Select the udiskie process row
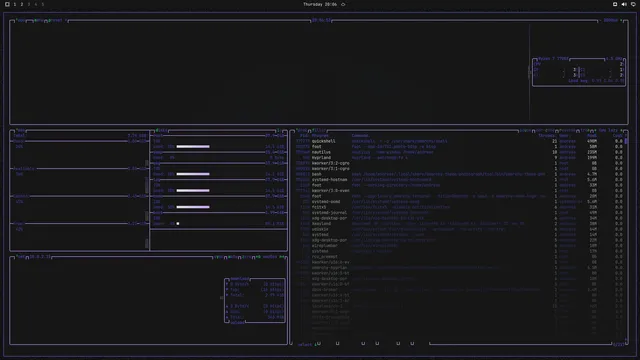 pyautogui.click(x=459, y=229)
